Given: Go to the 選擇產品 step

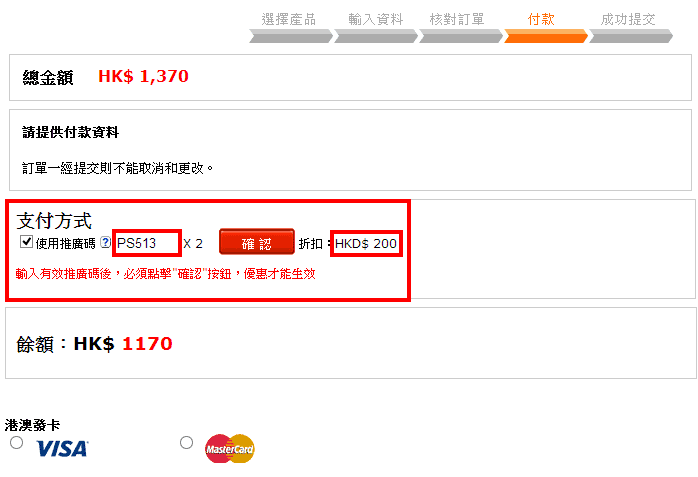Looking at the screenshot, I should (x=289, y=19).
